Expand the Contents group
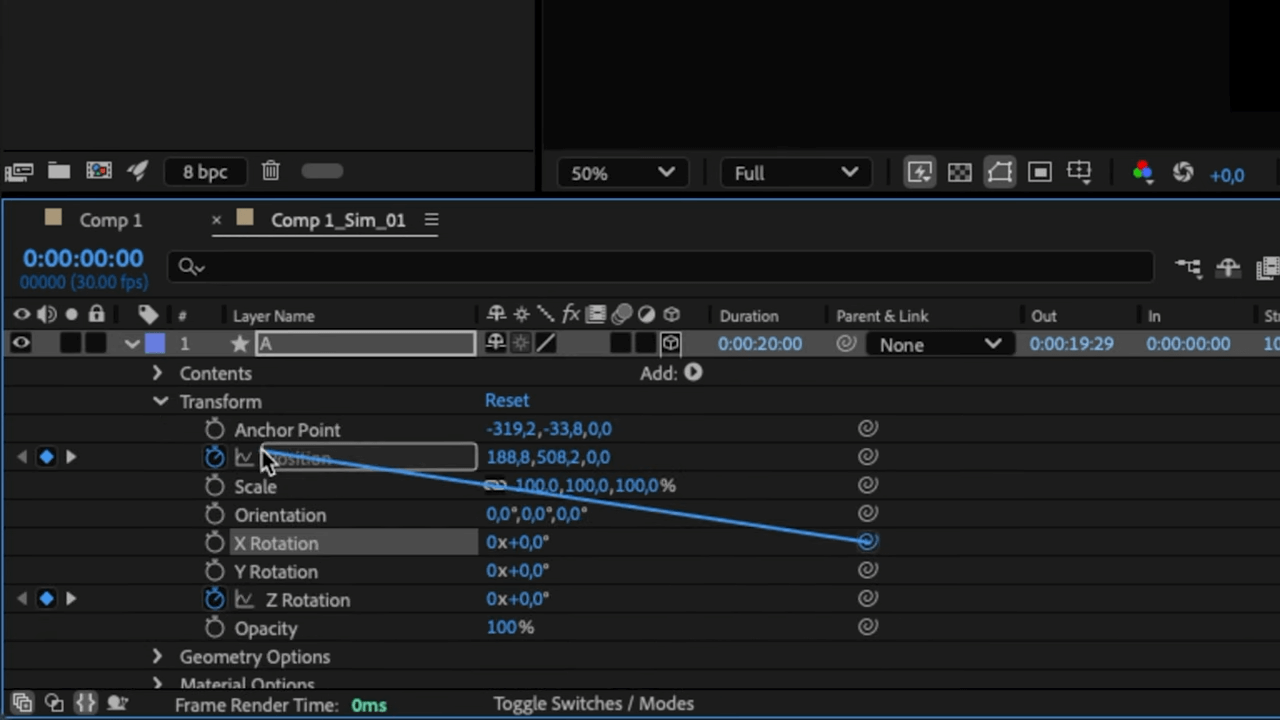This screenshot has height=720, width=1280. pos(157,373)
